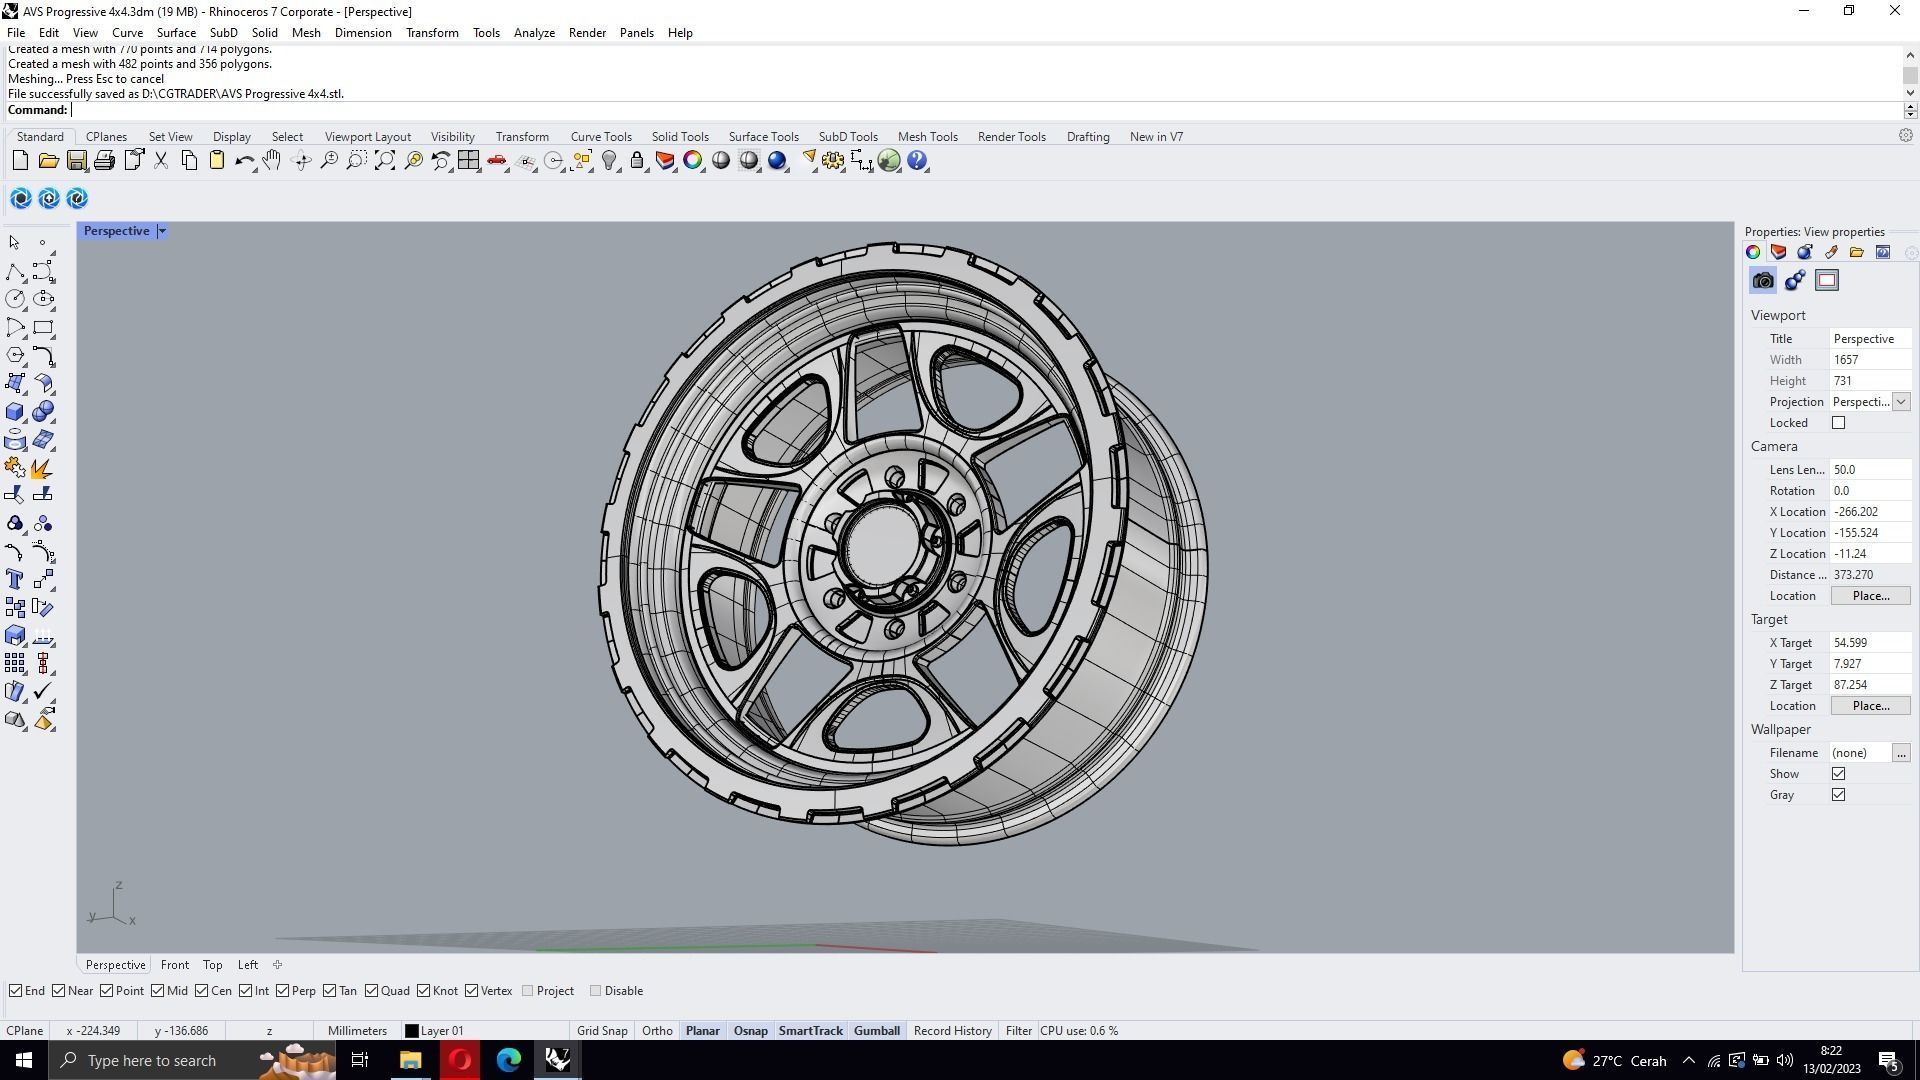Click the Four Viewports layout icon
The width and height of the screenshot is (1920, 1080).
coord(469,161)
